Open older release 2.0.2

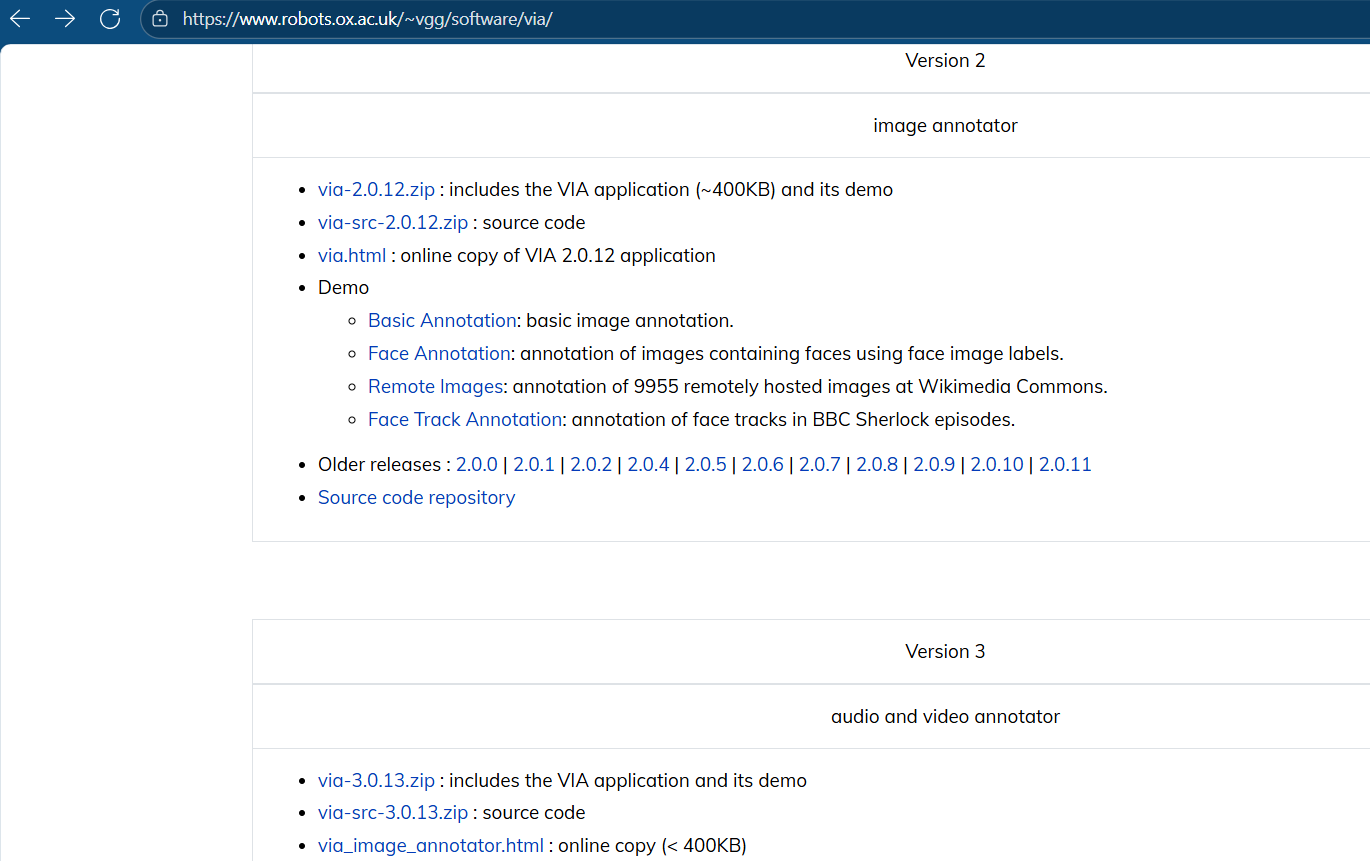tap(591, 464)
